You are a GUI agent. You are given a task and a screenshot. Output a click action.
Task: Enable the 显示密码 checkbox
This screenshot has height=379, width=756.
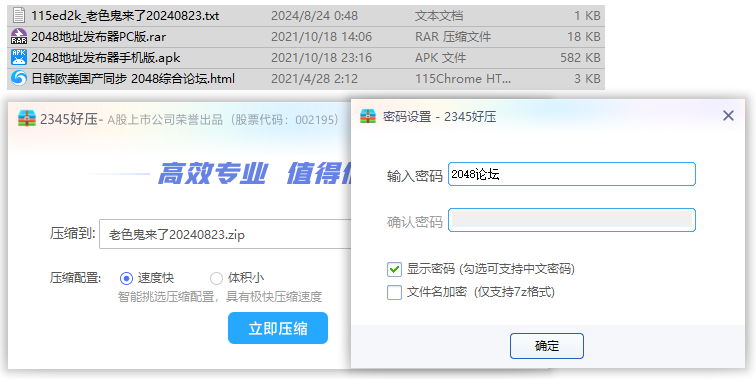tap(394, 269)
